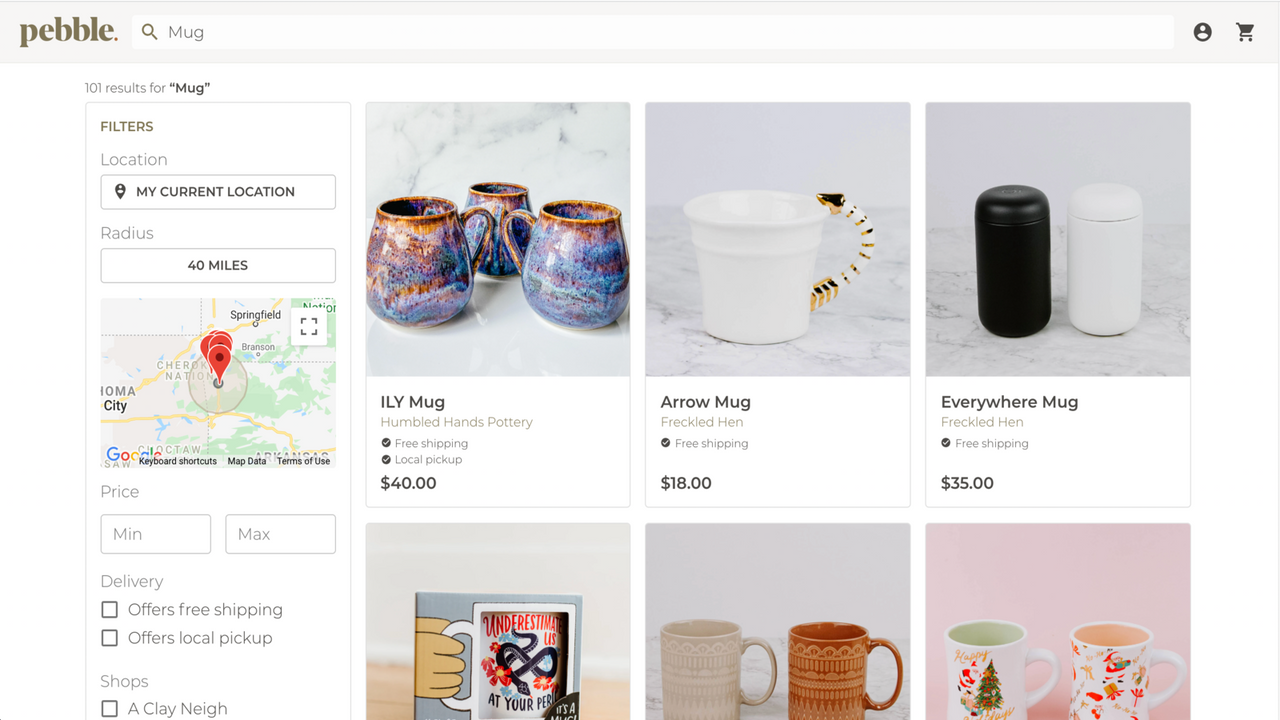Click the Free shipping checkmark icon under ILY Mug
The height and width of the screenshot is (720, 1280).
(386, 443)
